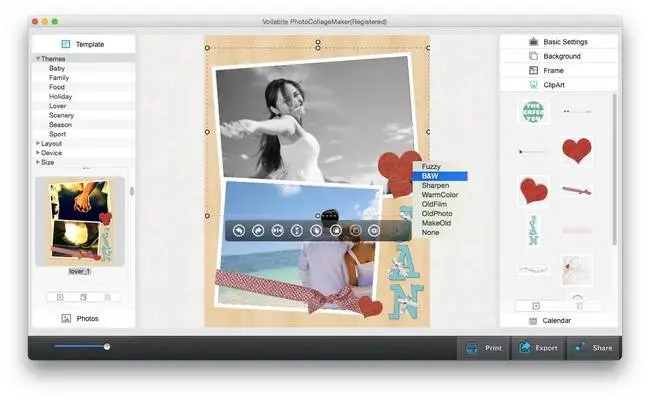Collapse the Themes tree section

click(x=38, y=58)
